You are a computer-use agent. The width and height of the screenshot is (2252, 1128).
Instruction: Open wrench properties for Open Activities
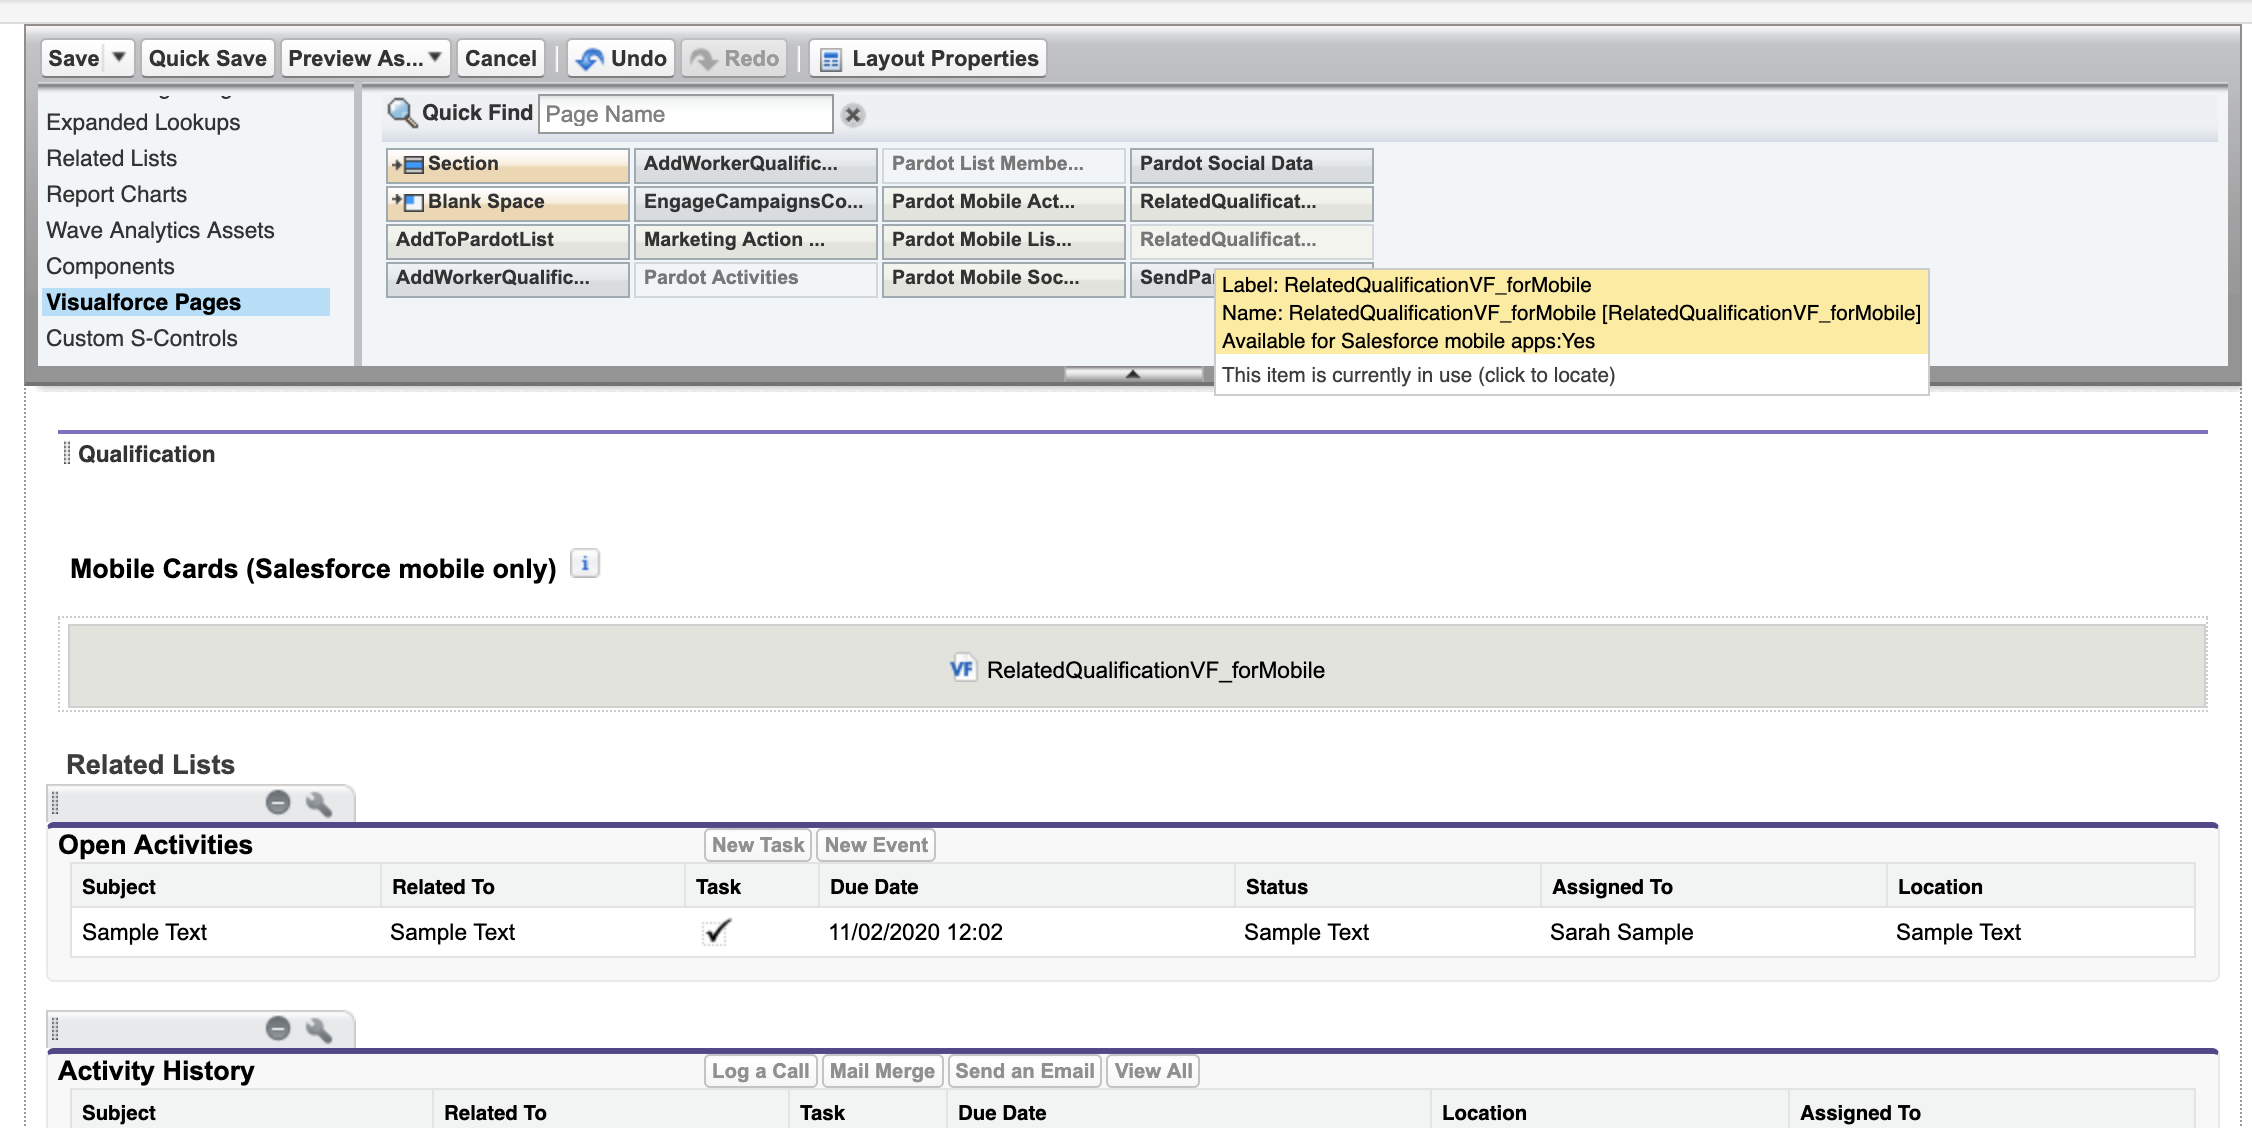(x=319, y=804)
